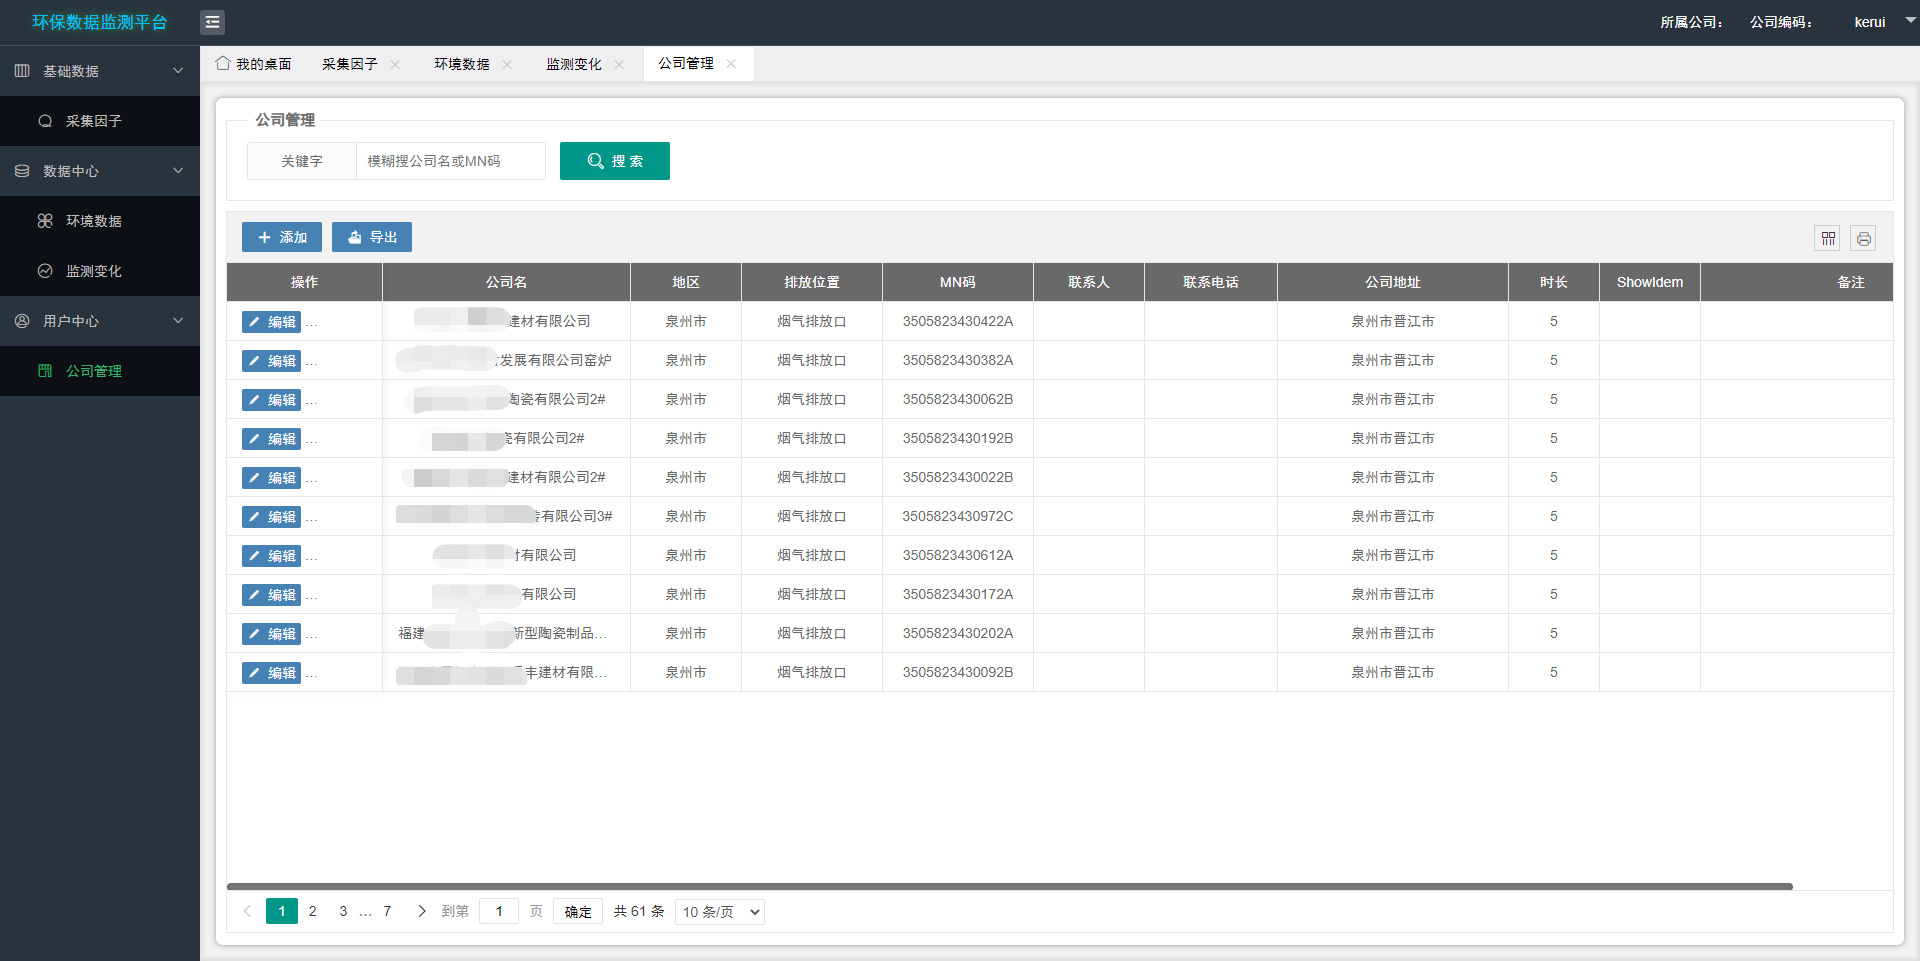Open 我的桌面 home tab
The image size is (1920, 961).
[254, 64]
